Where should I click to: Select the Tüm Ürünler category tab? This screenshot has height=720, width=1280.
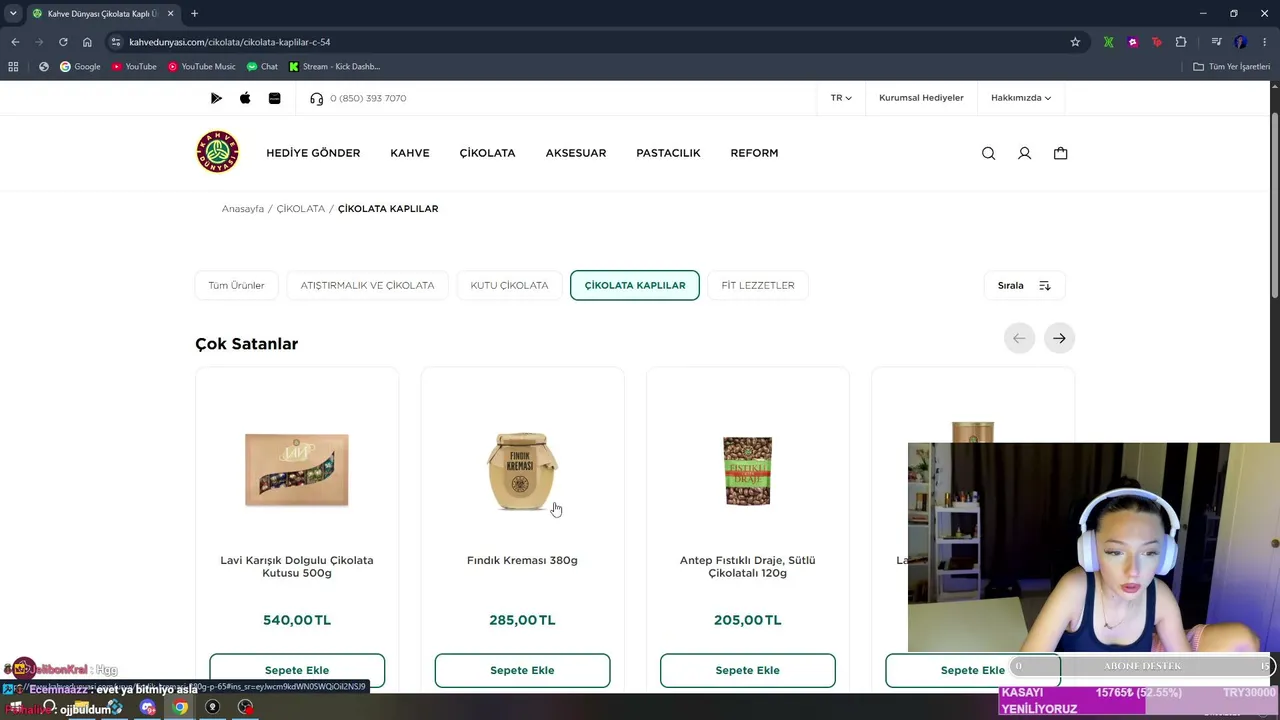pyautogui.click(x=236, y=285)
